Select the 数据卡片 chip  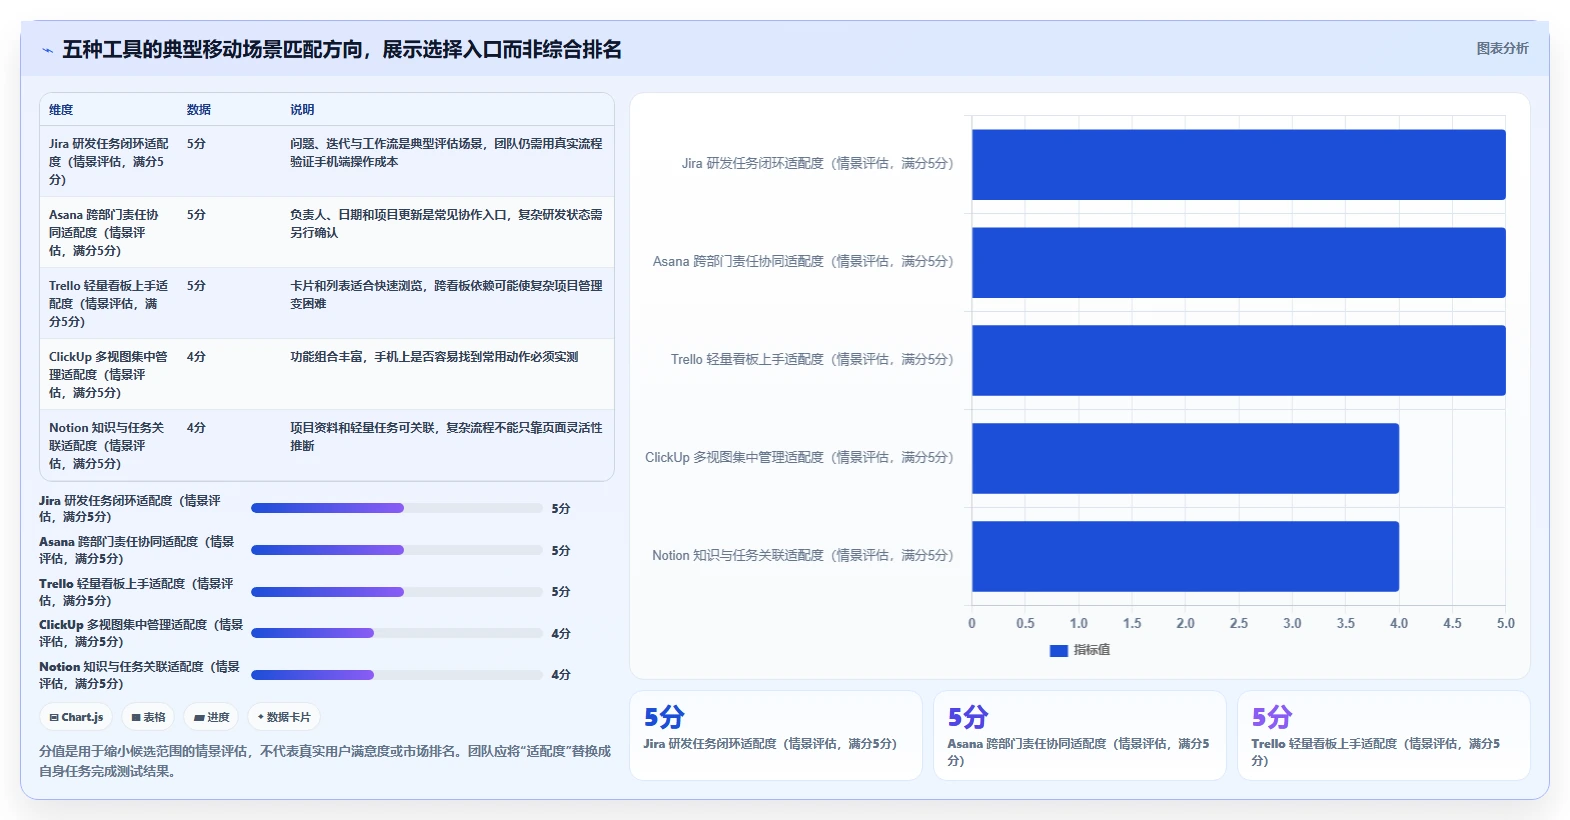284,717
